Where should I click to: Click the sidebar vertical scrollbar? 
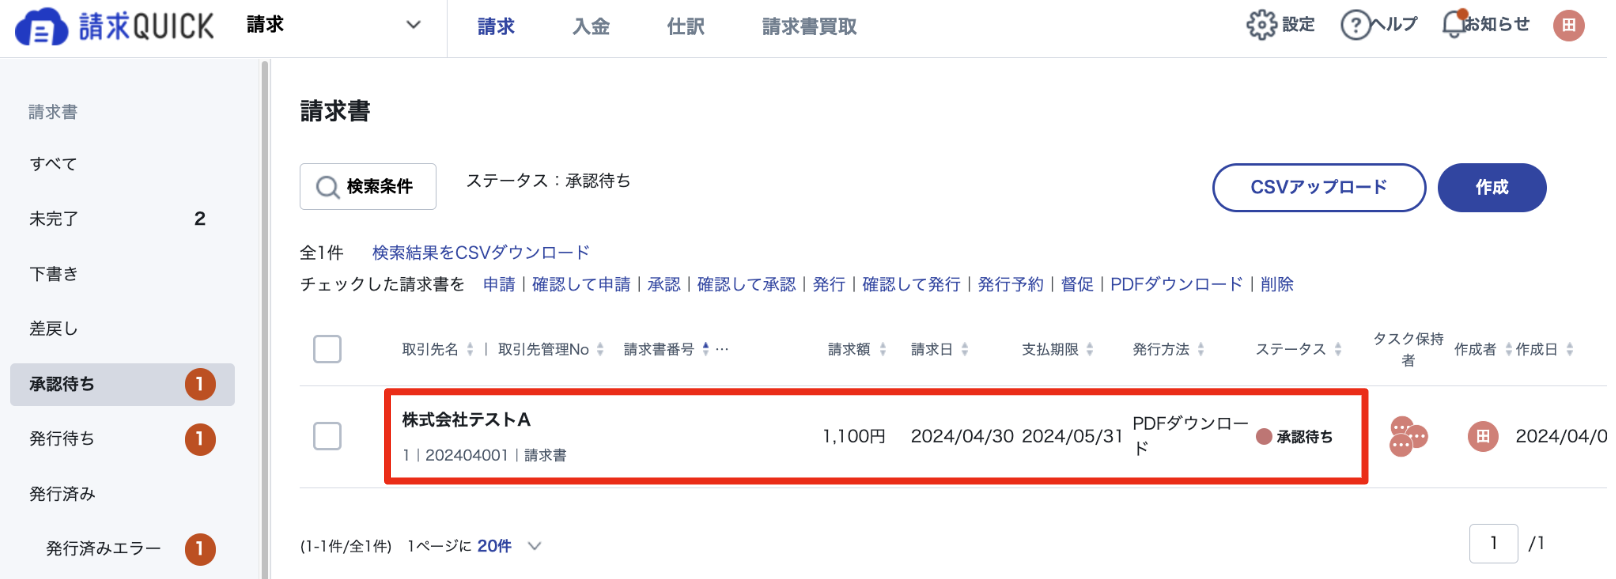click(265, 320)
